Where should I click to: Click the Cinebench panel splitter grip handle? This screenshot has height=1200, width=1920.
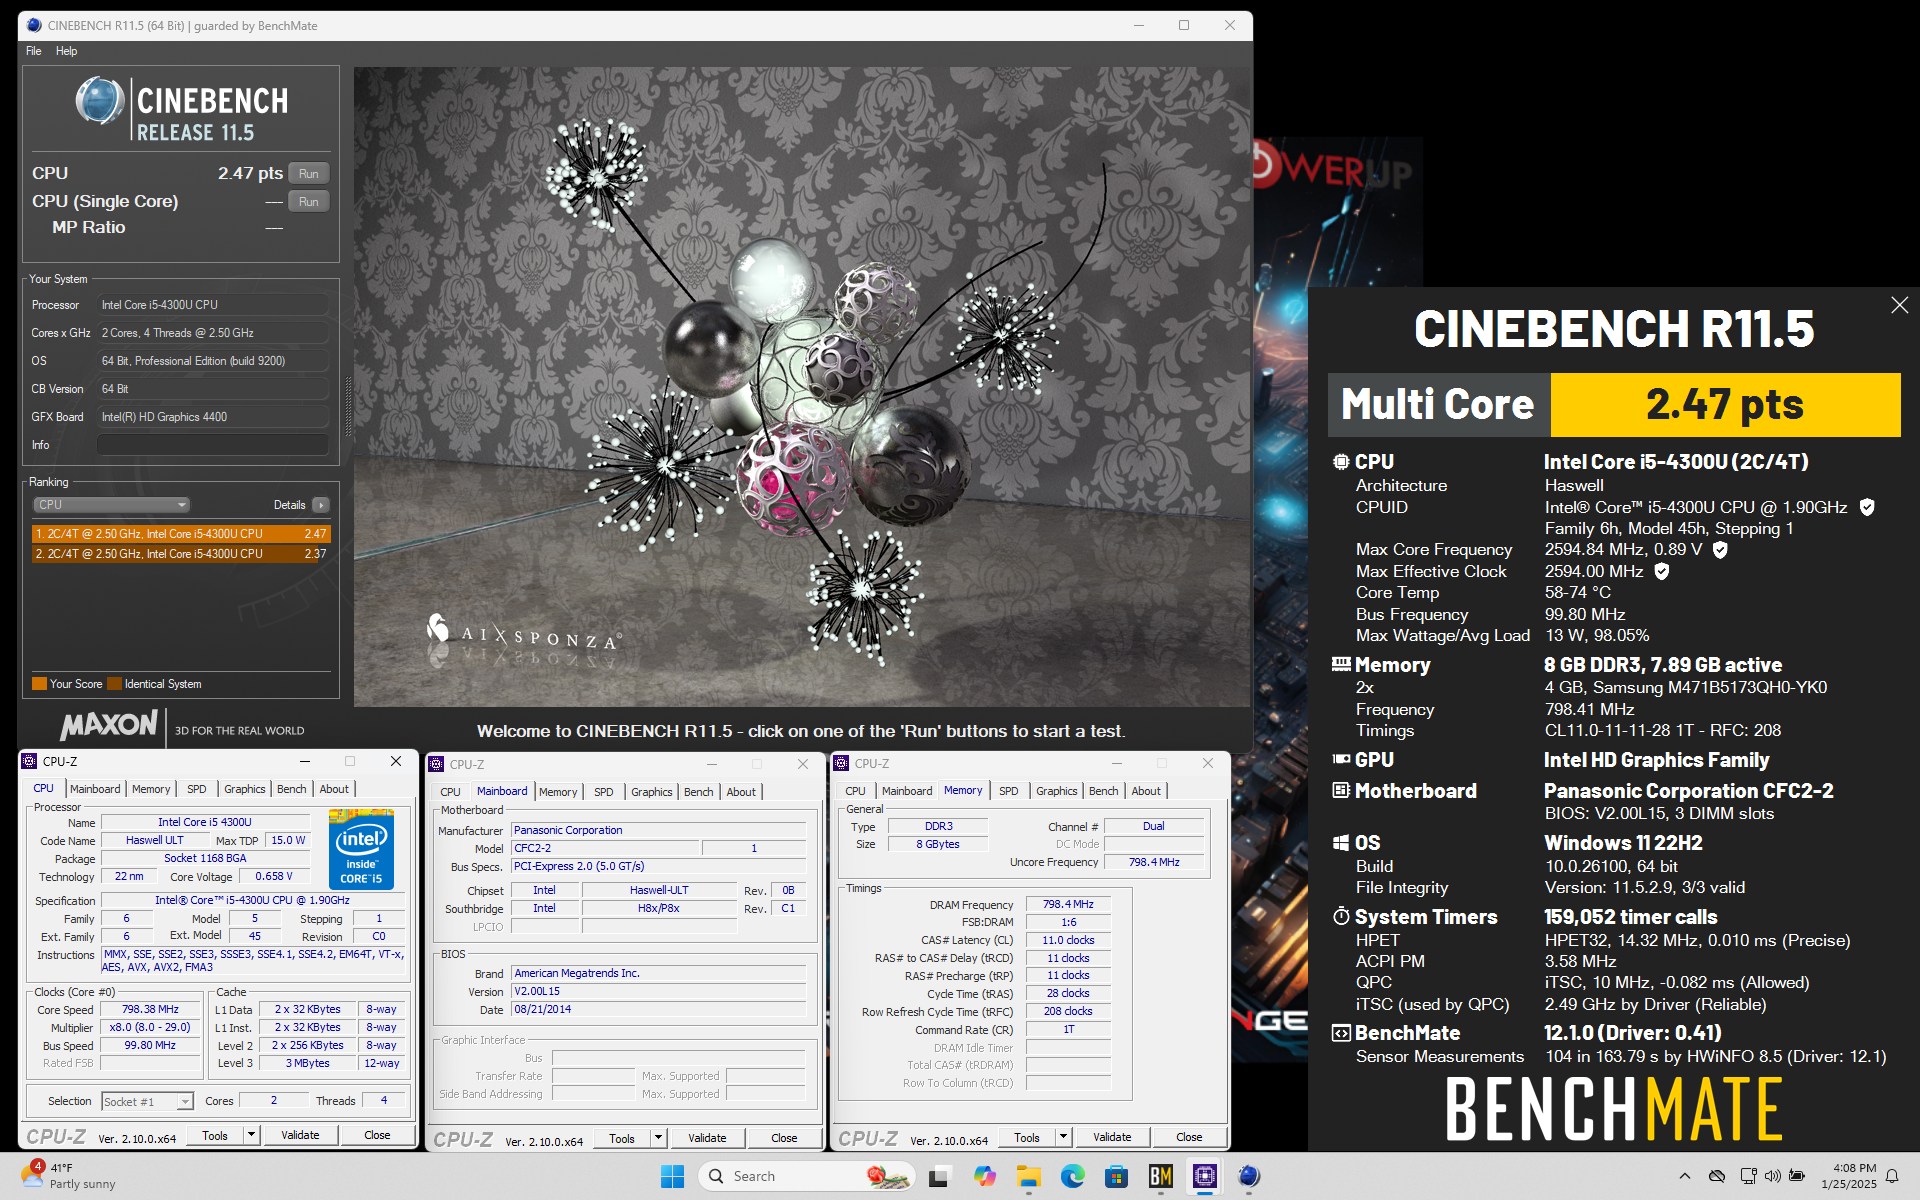tap(347, 406)
